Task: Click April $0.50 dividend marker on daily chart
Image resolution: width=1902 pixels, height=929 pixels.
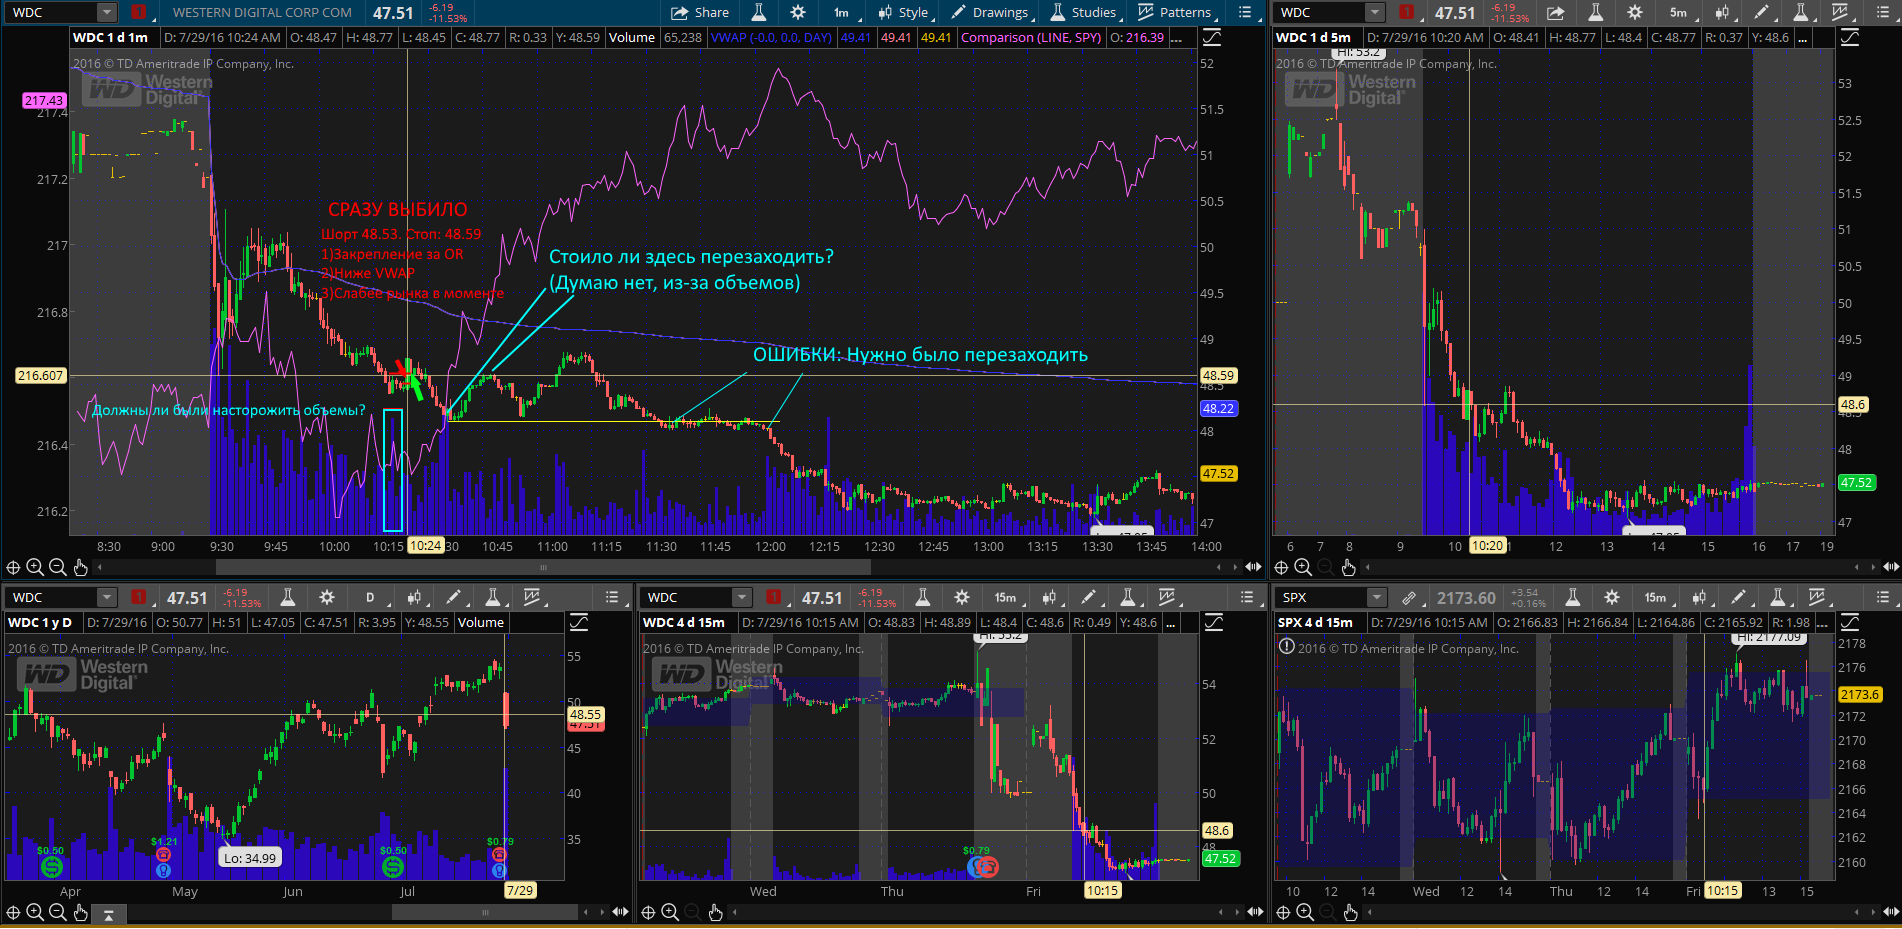Action: point(51,867)
